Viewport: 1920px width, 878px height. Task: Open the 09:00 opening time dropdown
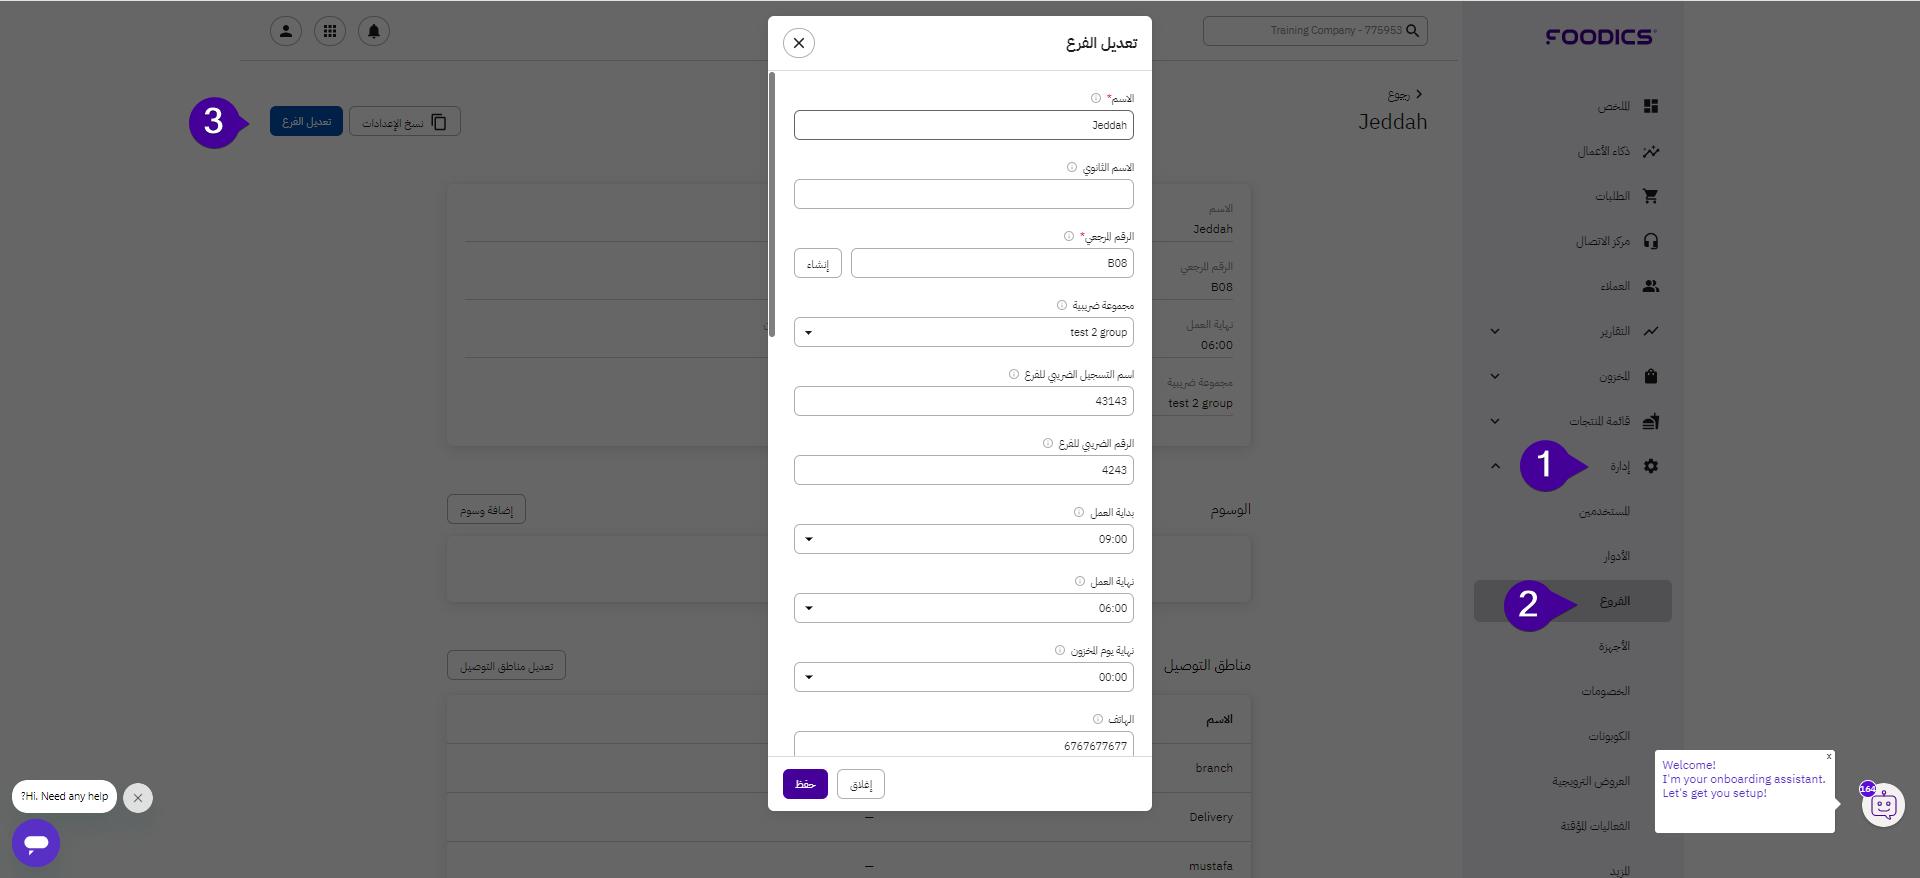(809, 539)
